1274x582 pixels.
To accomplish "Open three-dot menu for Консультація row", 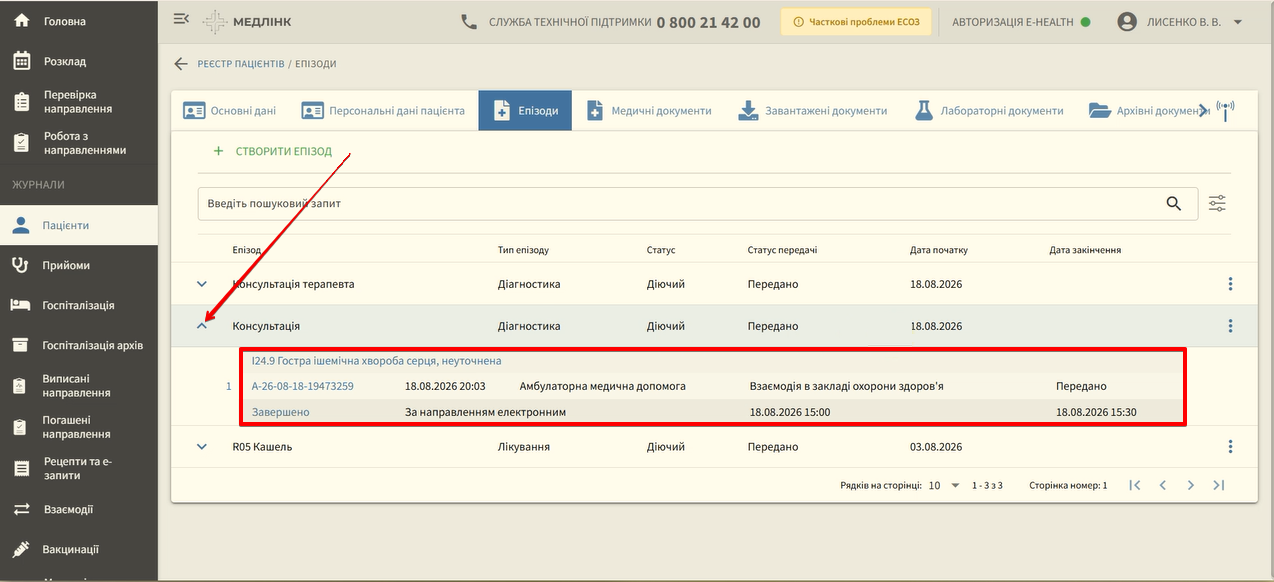I will 1230,326.
